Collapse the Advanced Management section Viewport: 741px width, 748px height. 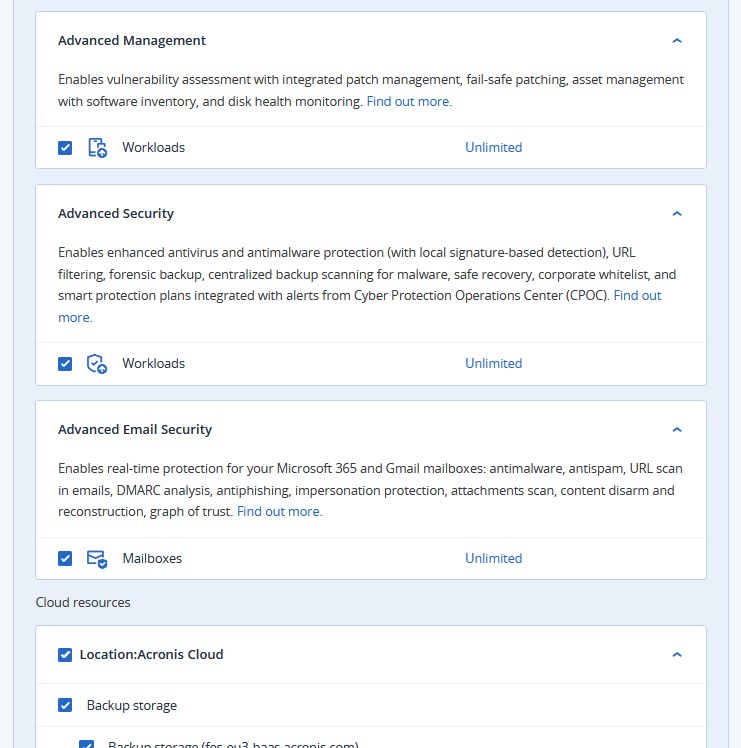click(677, 41)
